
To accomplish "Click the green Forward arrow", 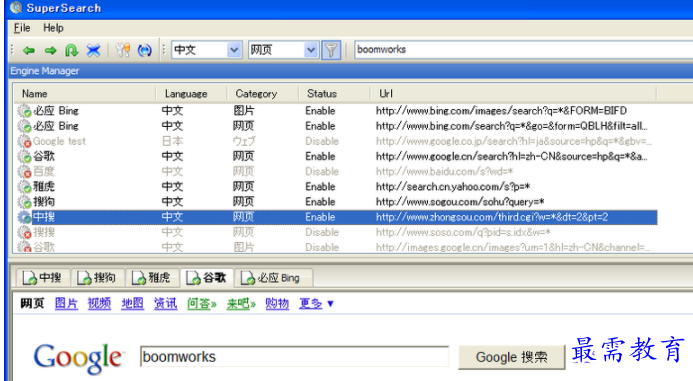I will pyautogui.click(x=50, y=50).
